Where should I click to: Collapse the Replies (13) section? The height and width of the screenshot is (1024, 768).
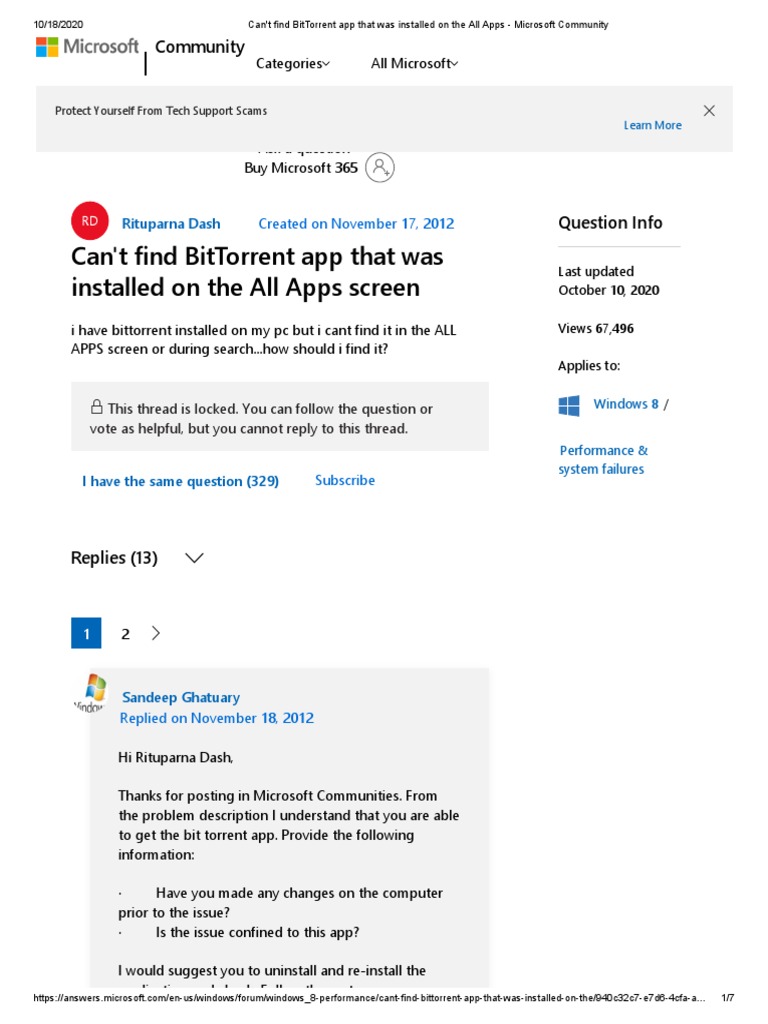[195, 558]
